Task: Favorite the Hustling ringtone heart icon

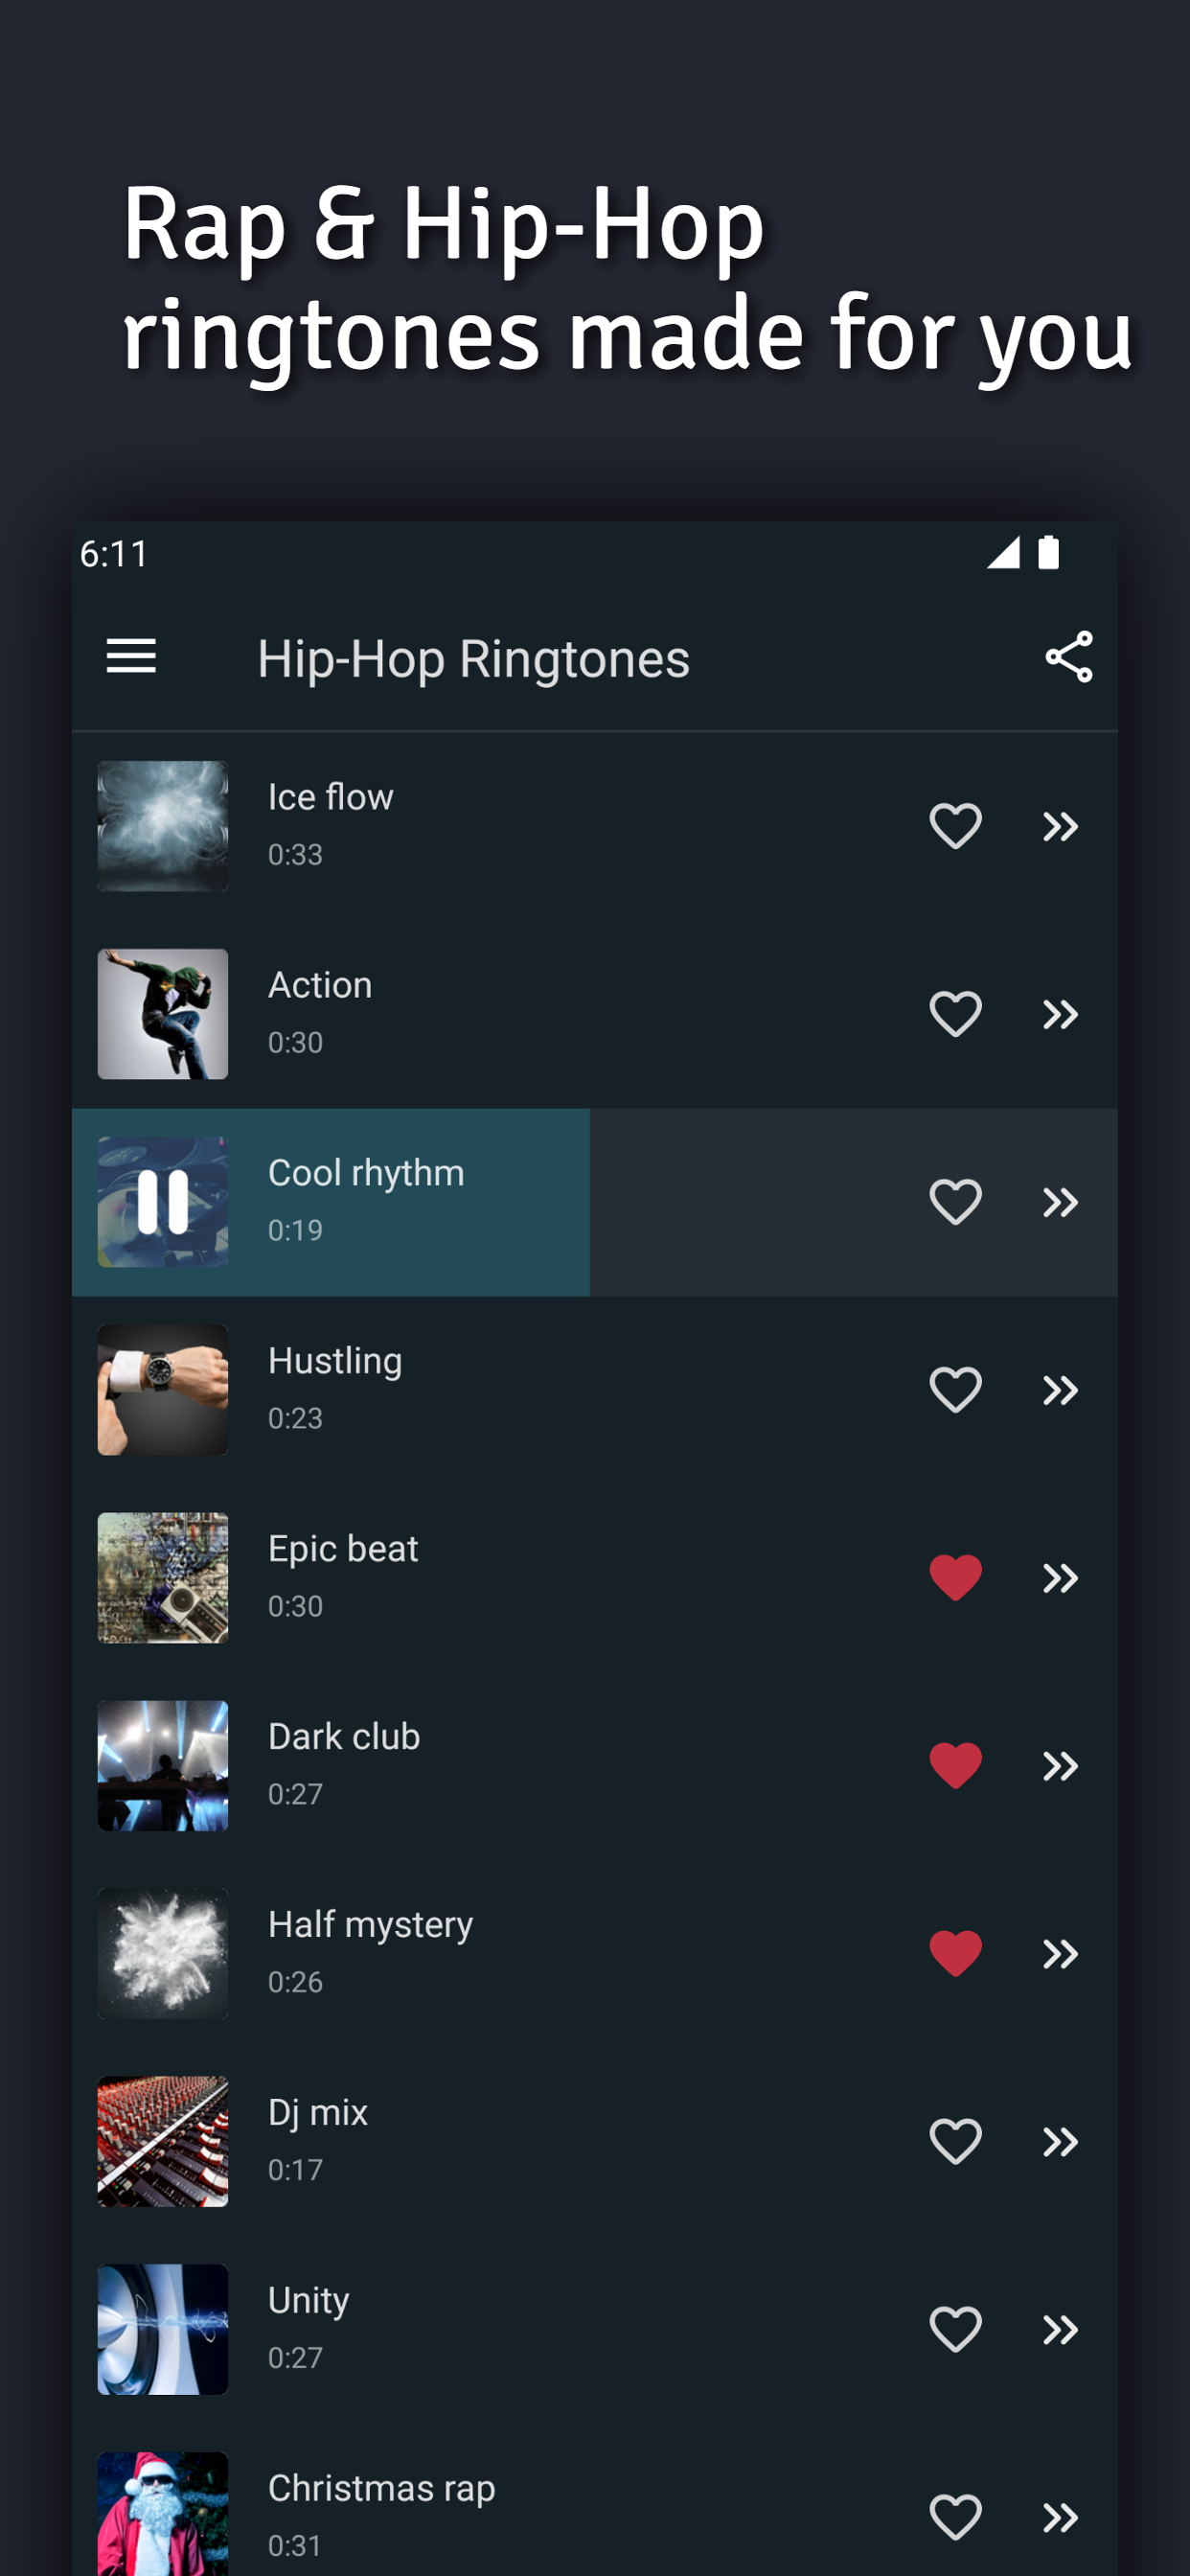Action: [955, 1388]
